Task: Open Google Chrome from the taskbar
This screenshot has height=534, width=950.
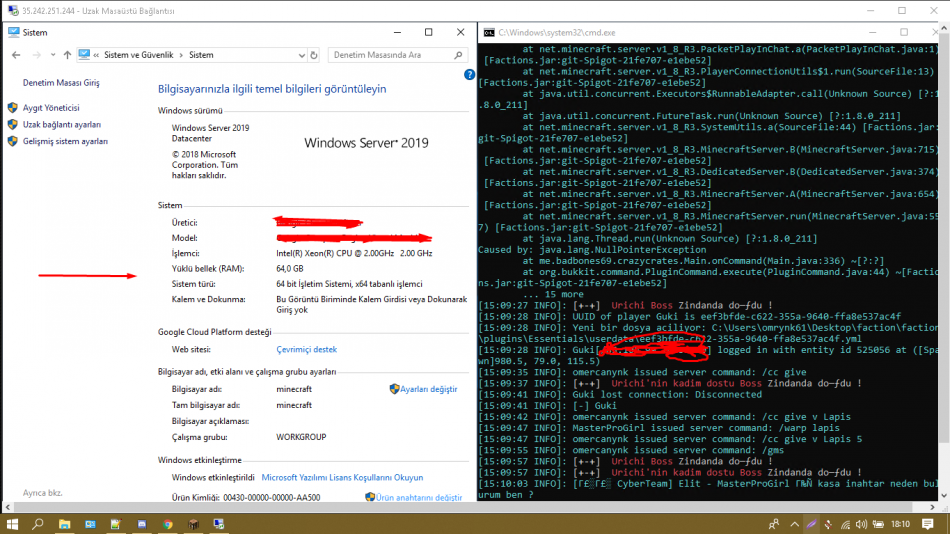Action: (x=168, y=524)
